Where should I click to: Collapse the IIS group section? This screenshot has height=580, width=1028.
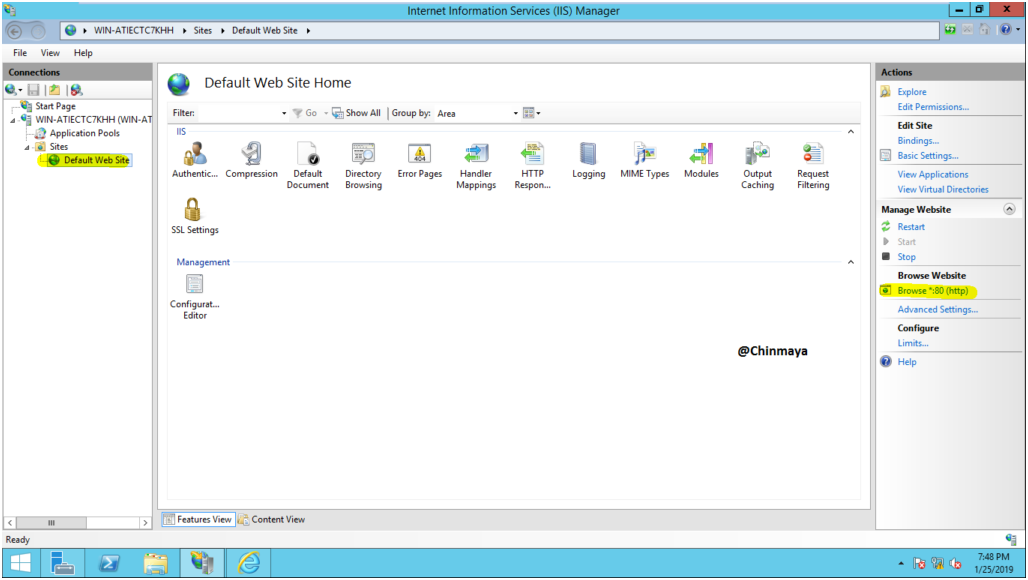850,132
